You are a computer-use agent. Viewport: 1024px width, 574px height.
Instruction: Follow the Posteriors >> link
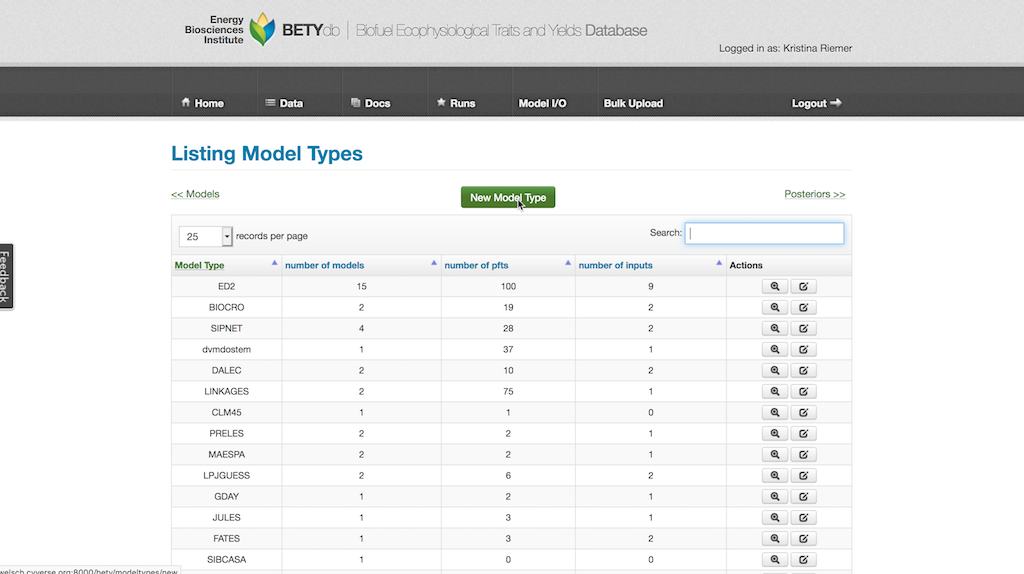tap(814, 194)
